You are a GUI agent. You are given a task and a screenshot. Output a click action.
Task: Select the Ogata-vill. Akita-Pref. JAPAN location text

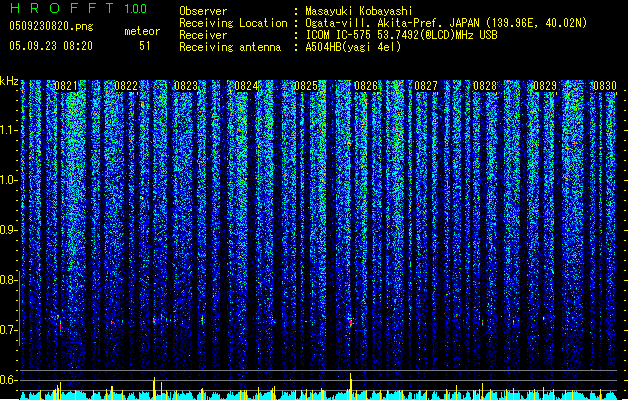tap(446, 23)
